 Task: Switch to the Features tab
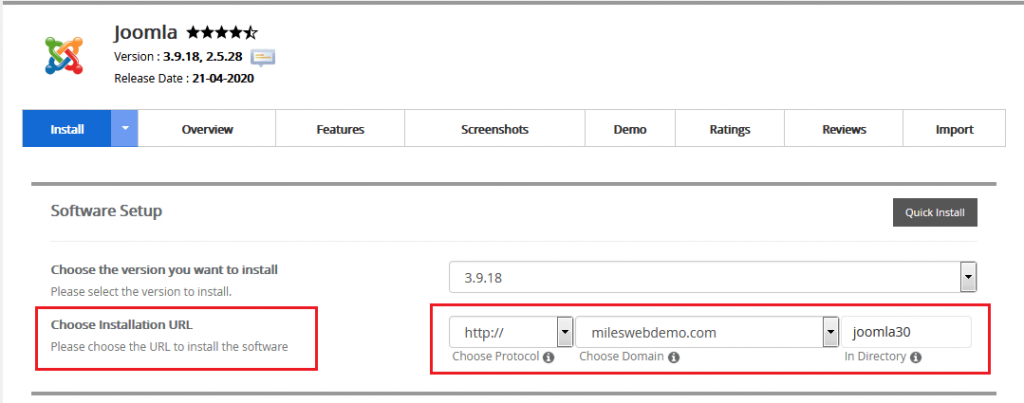(340, 129)
